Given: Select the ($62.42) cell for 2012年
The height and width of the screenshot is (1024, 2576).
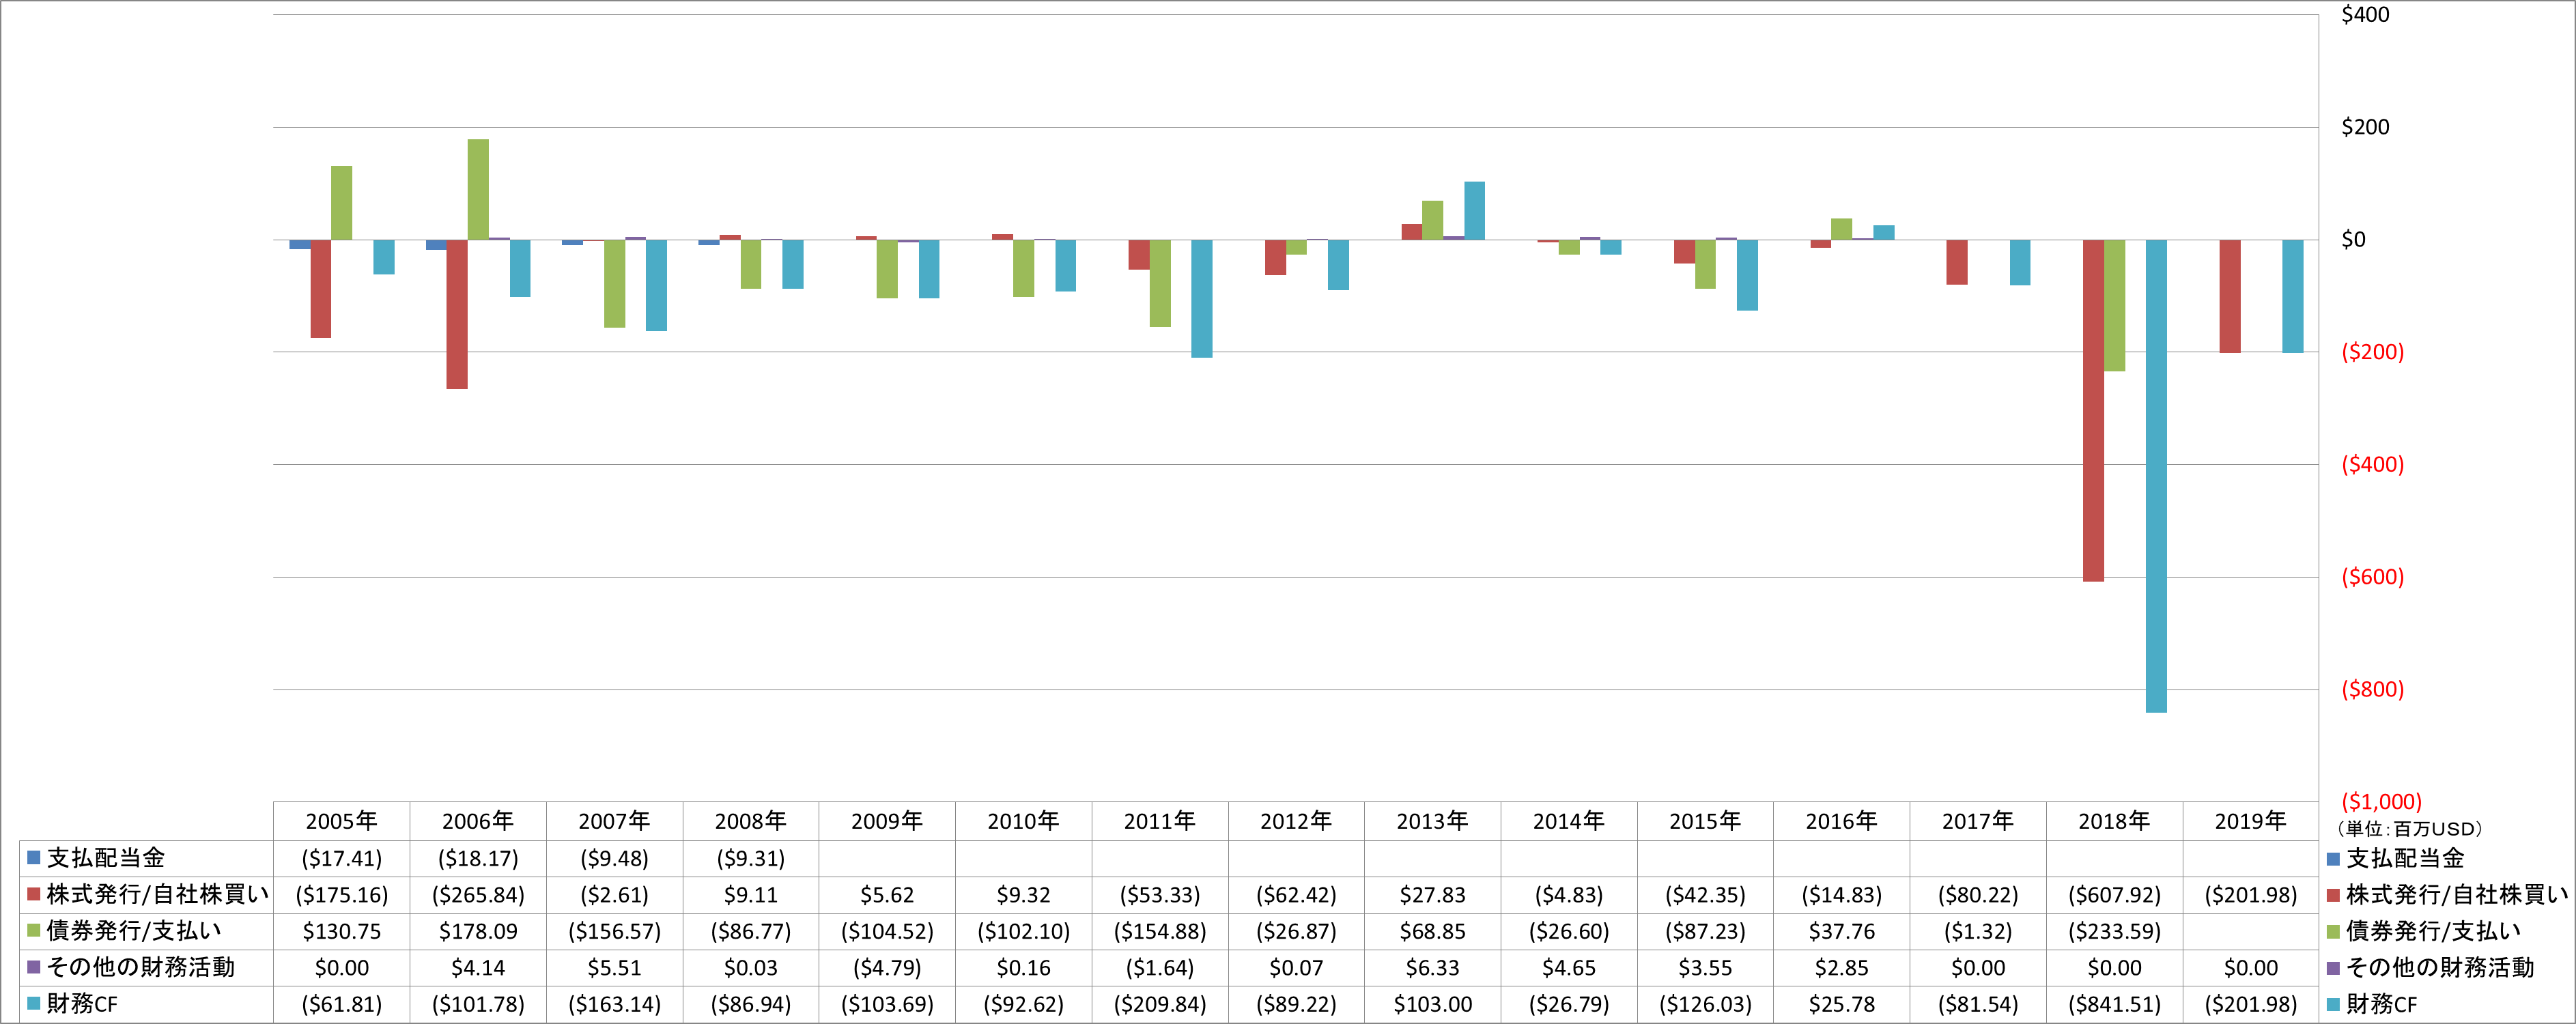Looking at the screenshot, I should (1296, 895).
